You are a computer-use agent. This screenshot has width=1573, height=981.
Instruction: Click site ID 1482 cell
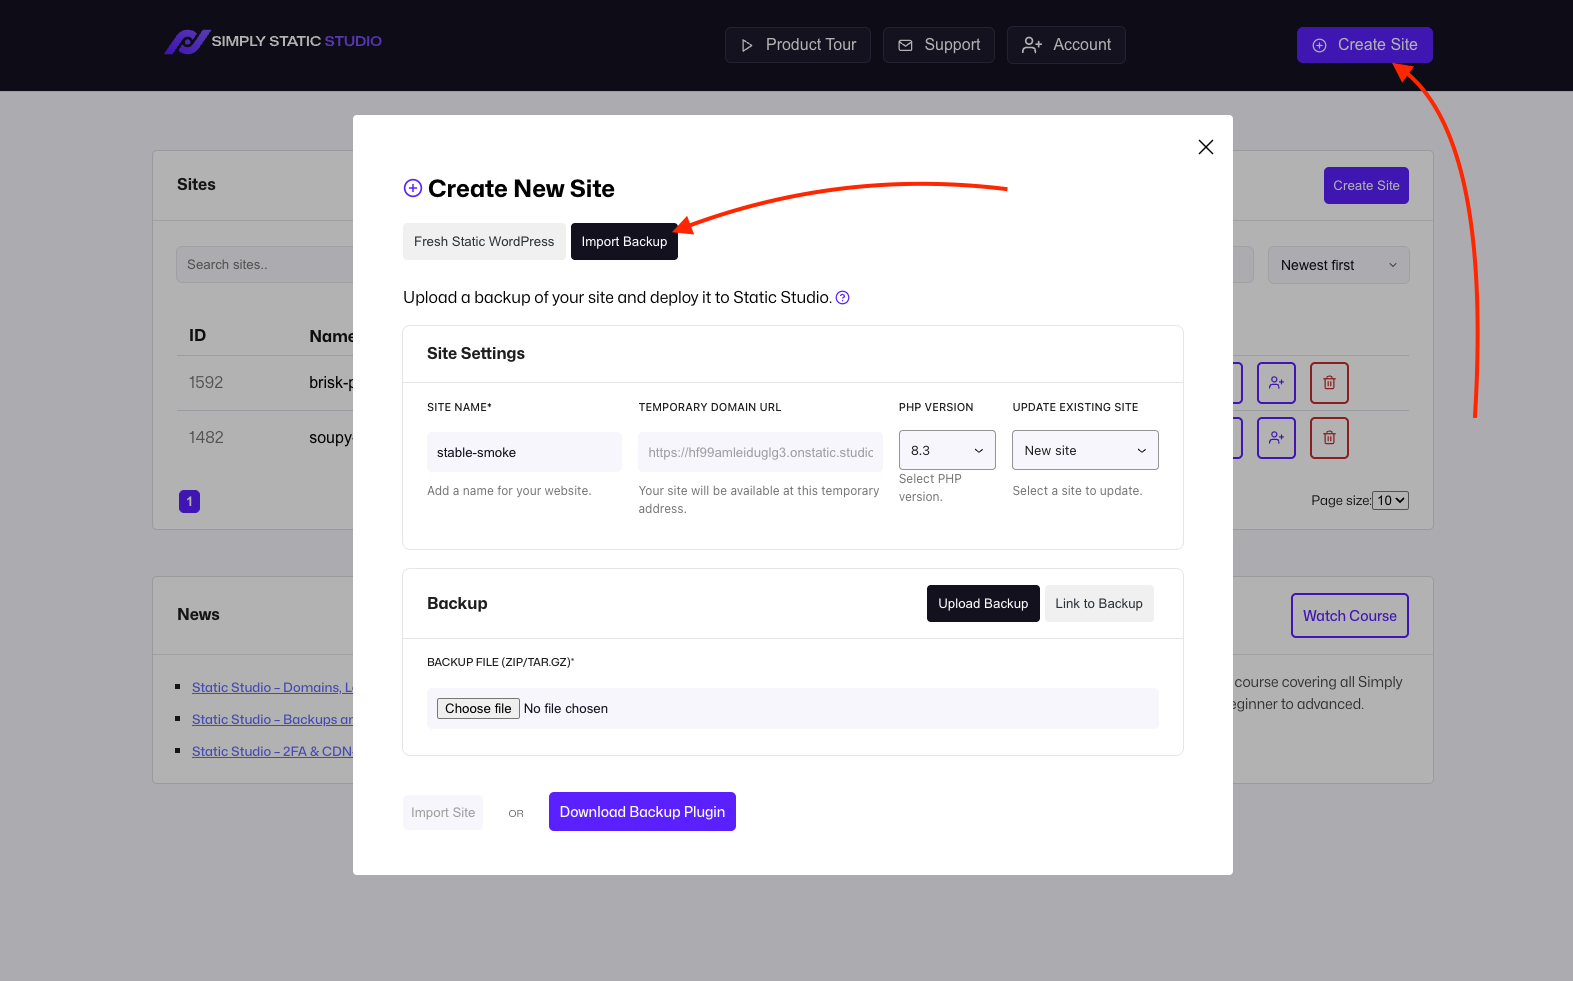click(206, 438)
